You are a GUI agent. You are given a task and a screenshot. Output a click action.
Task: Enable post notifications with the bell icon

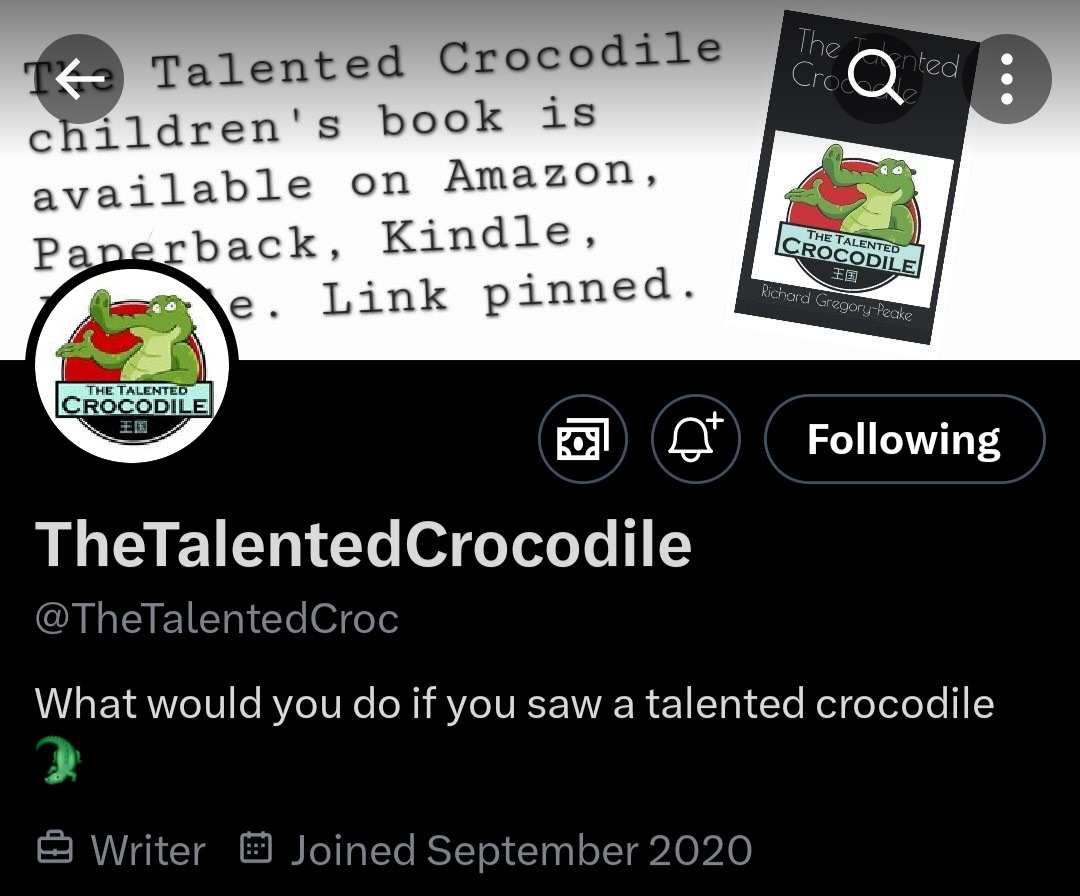[695, 439]
